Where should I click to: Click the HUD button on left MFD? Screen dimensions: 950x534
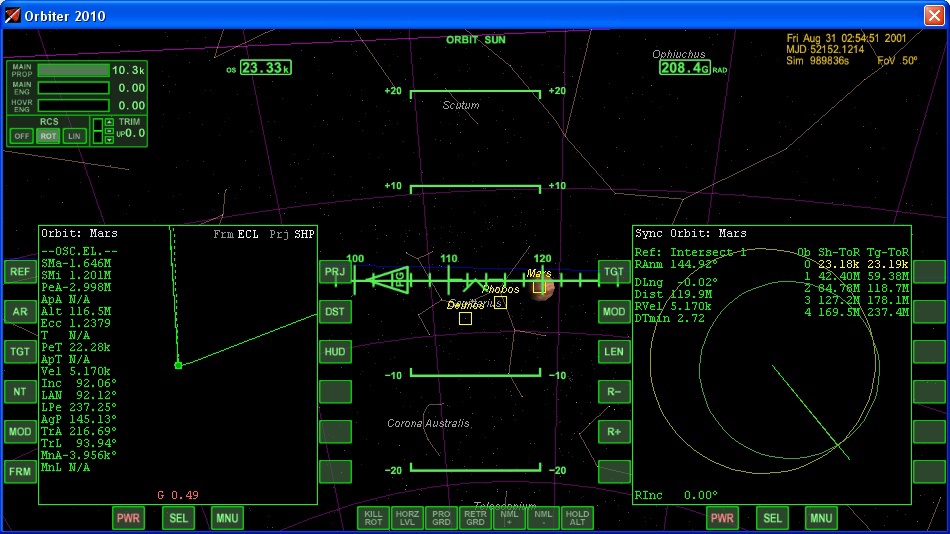(x=335, y=351)
